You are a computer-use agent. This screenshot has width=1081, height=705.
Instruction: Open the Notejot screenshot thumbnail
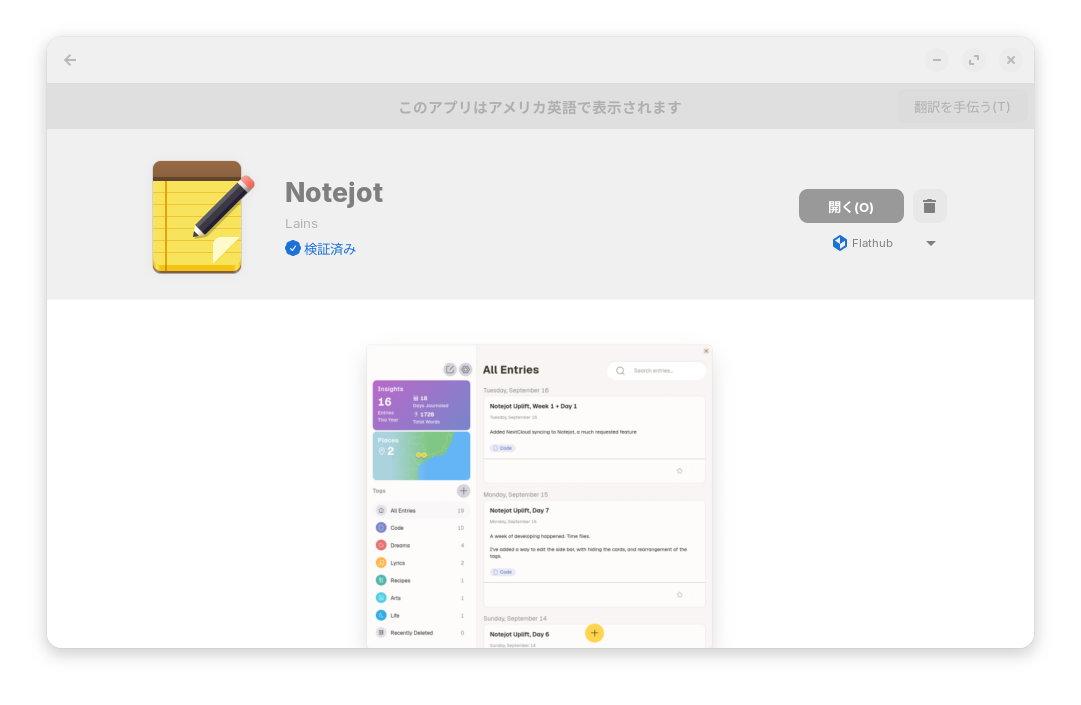coord(540,496)
